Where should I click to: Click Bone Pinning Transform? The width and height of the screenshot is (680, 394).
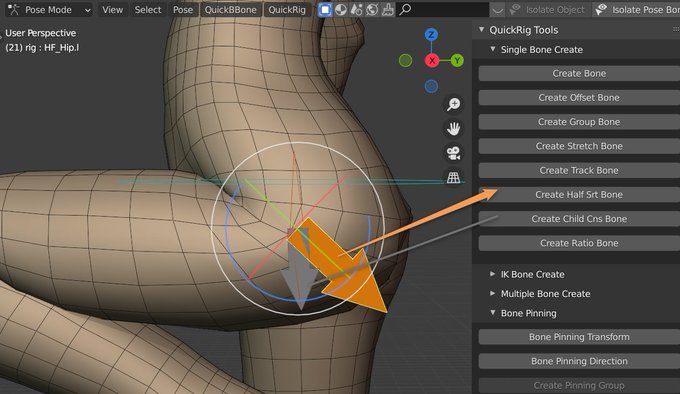coord(579,337)
